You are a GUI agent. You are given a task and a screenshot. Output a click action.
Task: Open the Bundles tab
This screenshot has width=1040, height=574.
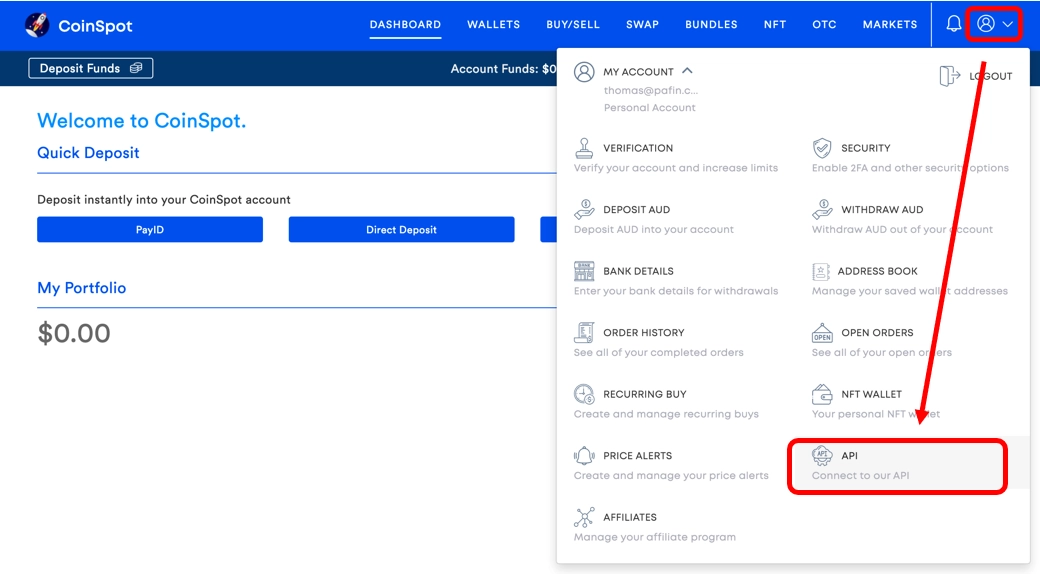tap(711, 25)
